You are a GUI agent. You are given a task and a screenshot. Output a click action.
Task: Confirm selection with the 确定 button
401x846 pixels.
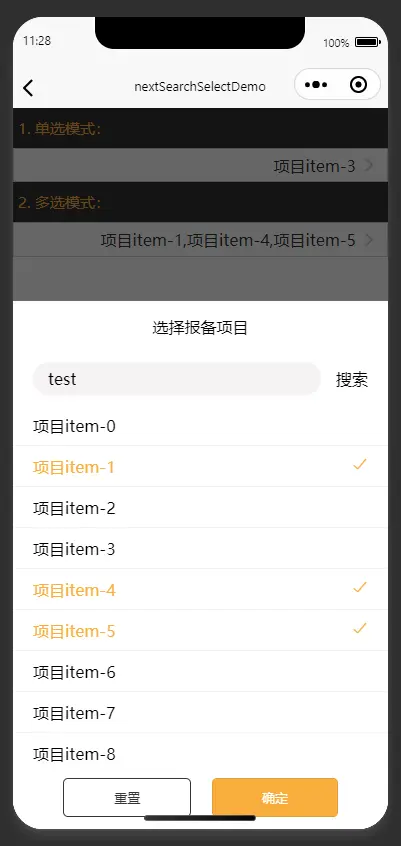point(275,797)
